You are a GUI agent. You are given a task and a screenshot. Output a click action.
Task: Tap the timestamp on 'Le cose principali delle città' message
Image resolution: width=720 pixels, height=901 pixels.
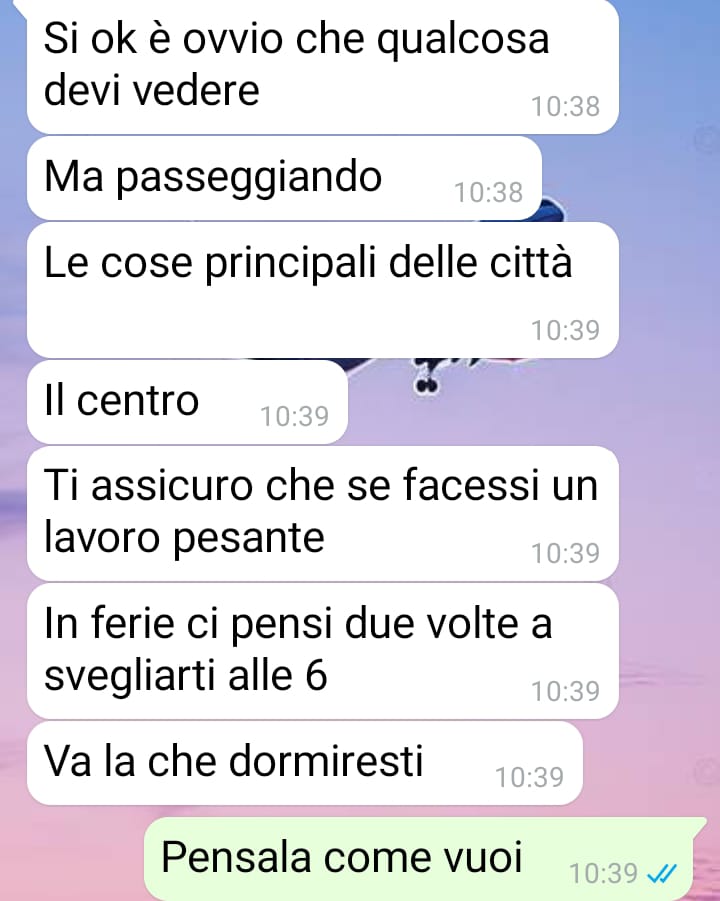(x=565, y=330)
